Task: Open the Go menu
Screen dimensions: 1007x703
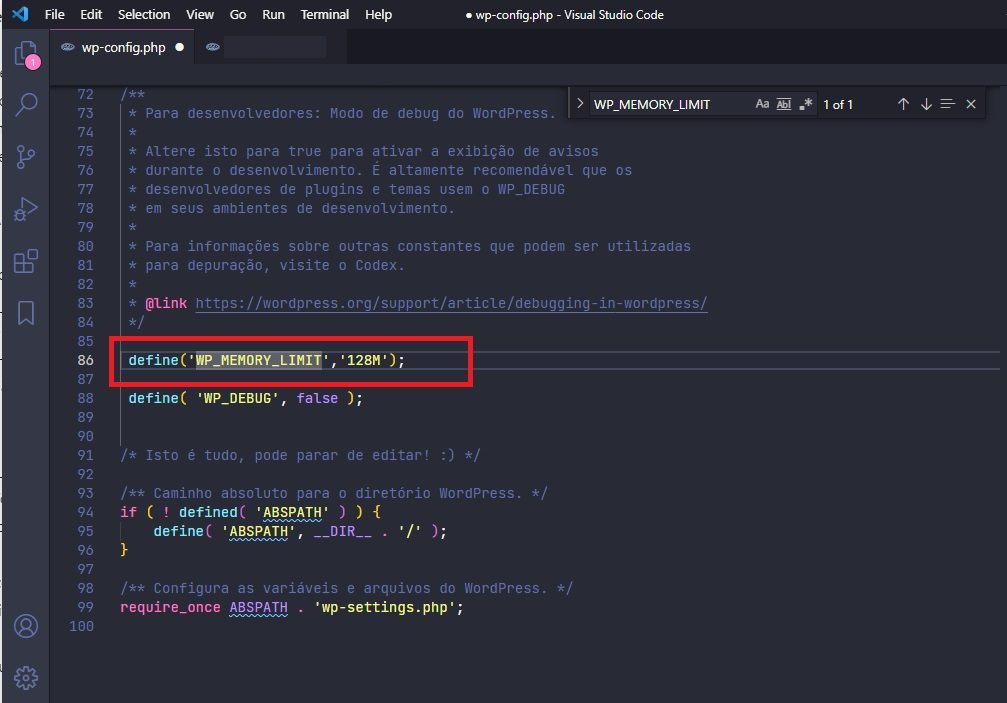Action: click(x=238, y=14)
